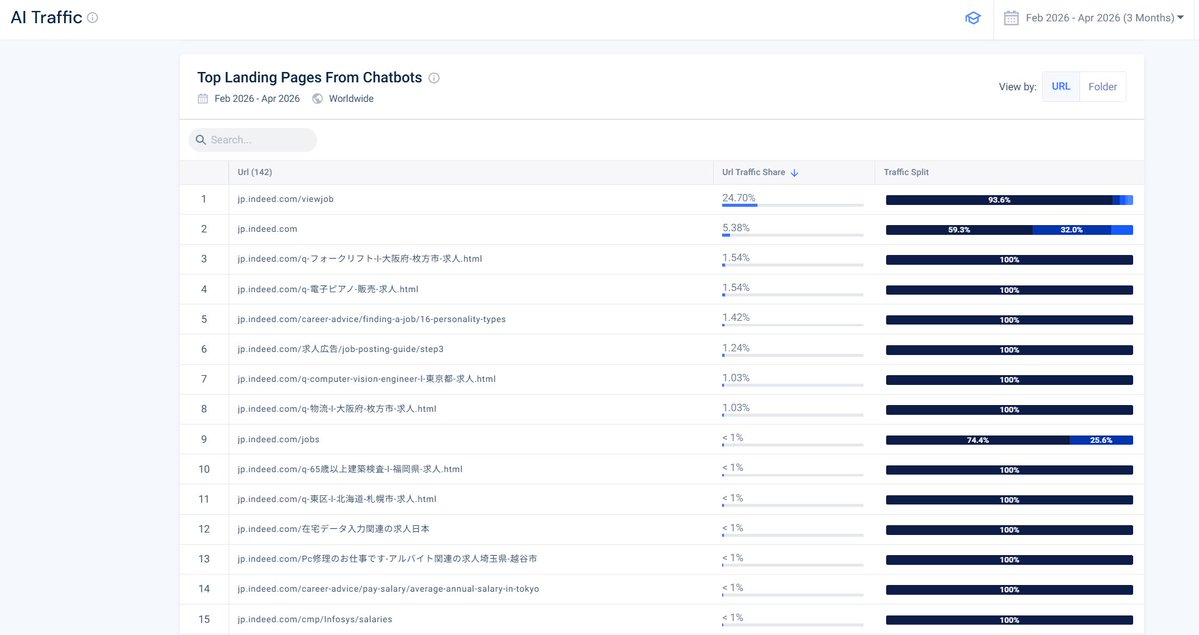Open the Feb 2026 - Apr 2026 date dropdown

(x=1104, y=18)
